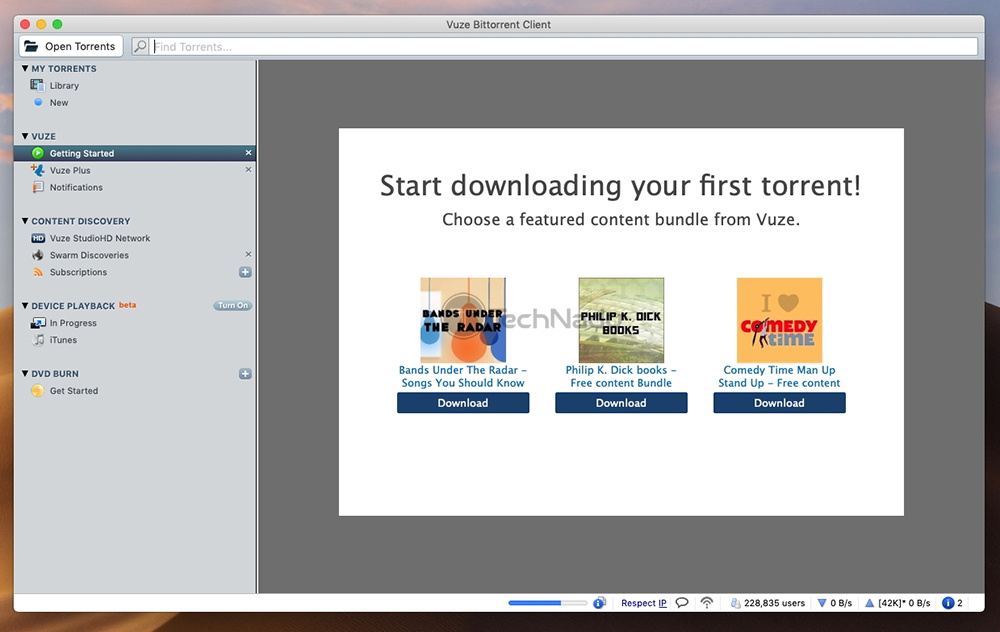Add a subscription with the plus icon
1000x632 pixels.
(245, 272)
